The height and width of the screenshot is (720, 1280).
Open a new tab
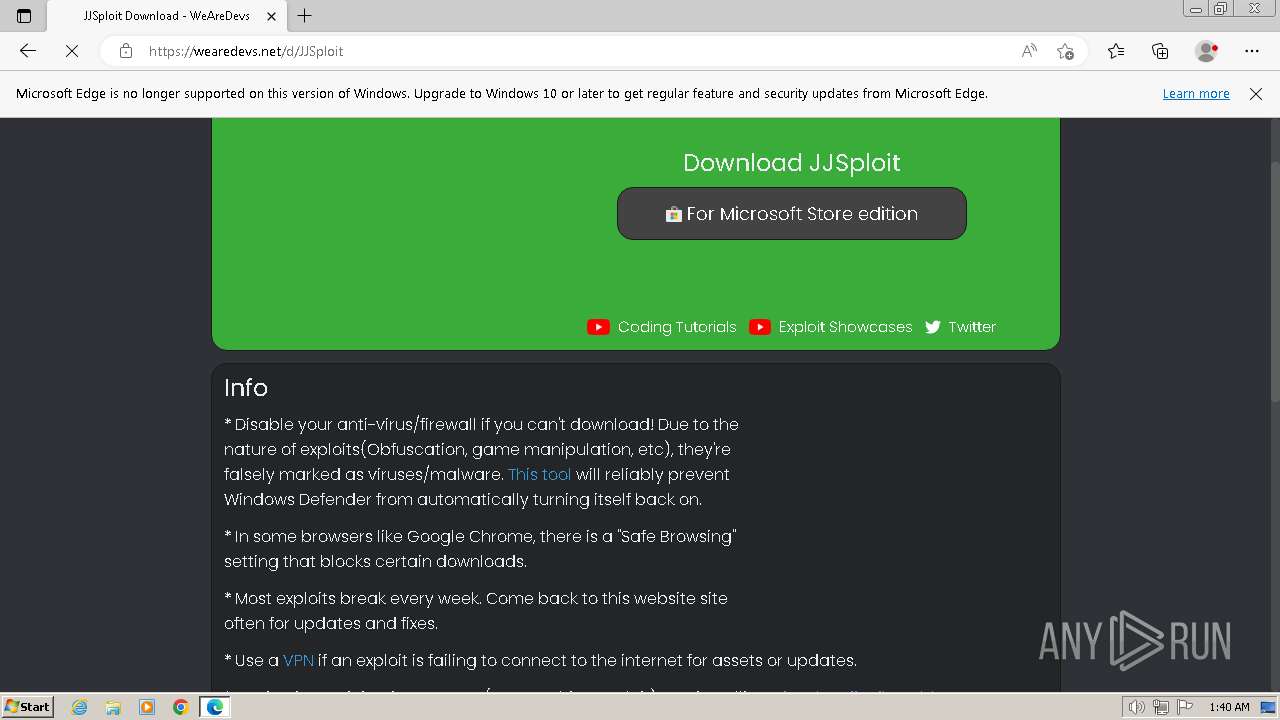305,16
